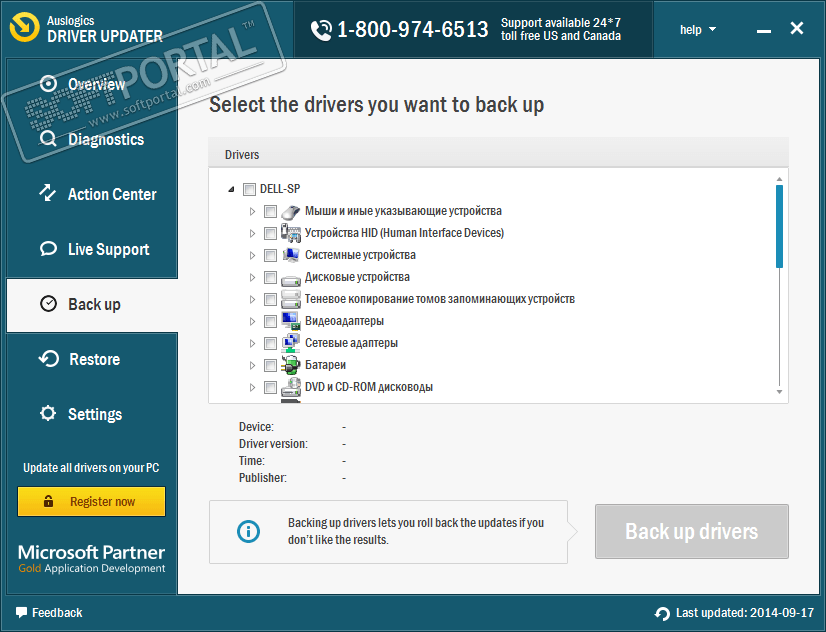Check the DVD и CD-ROM дисководы checkbox
This screenshot has height=632, width=826.
pos(270,387)
